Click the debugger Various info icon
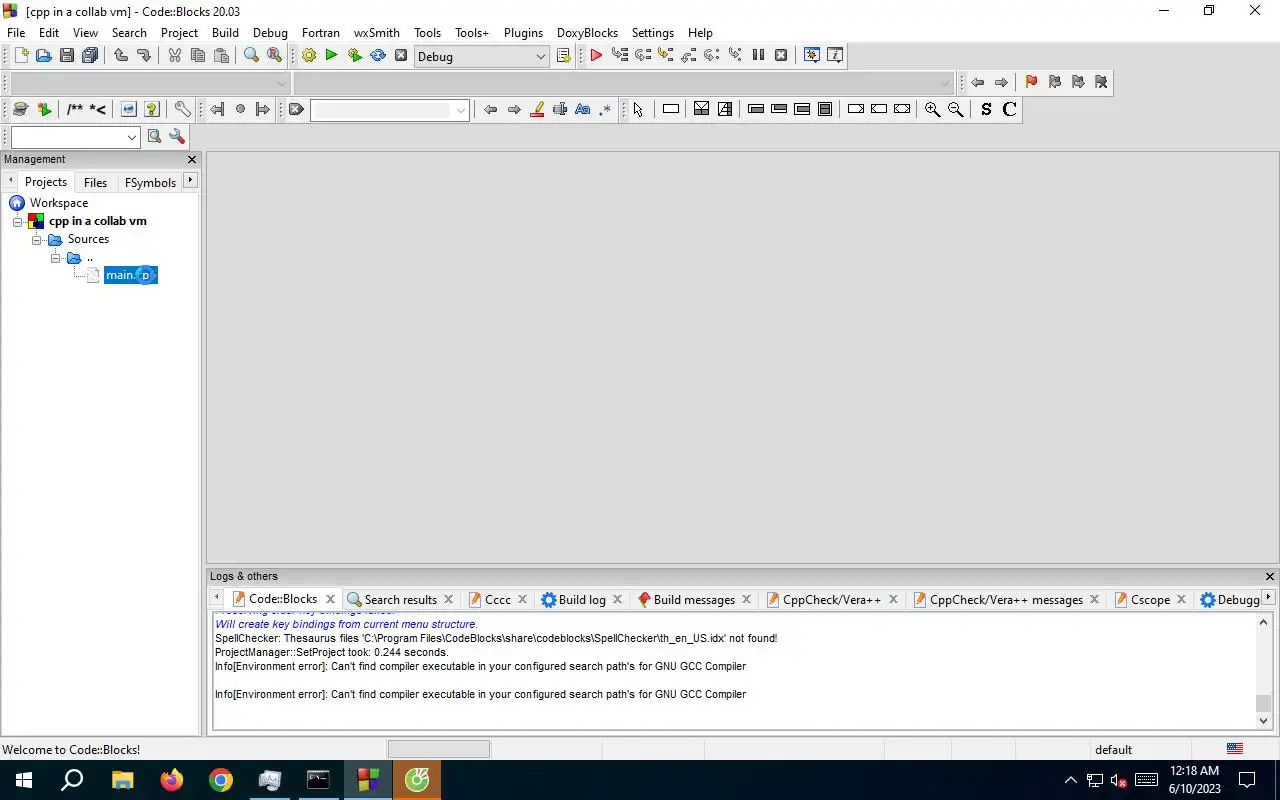Image resolution: width=1280 pixels, height=800 pixels. [835, 56]
